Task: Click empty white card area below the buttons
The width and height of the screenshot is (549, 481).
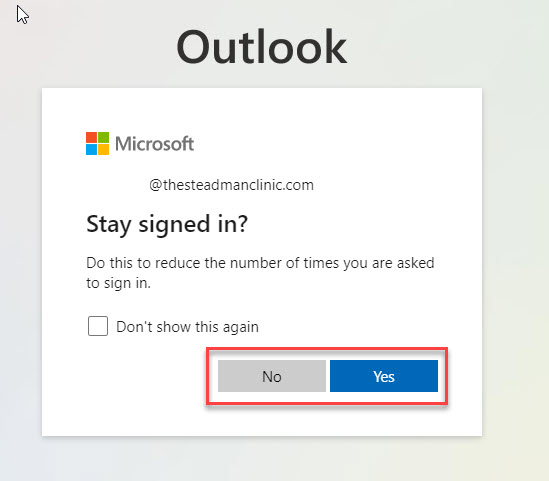Action: pyautogui.click(x=262, y=421)
